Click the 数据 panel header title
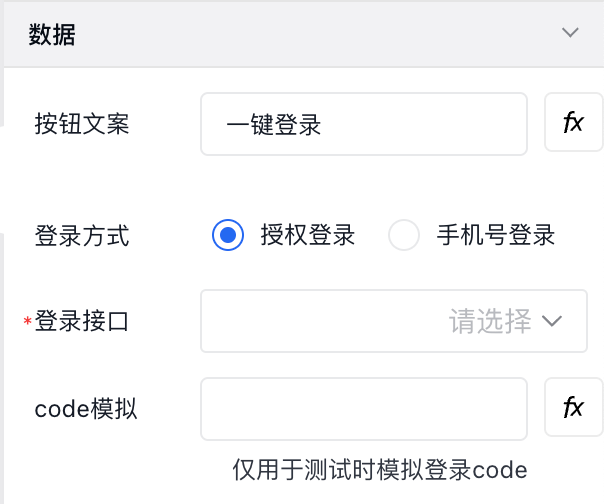The height and width of the screenshot is (504, 604). 53,34
